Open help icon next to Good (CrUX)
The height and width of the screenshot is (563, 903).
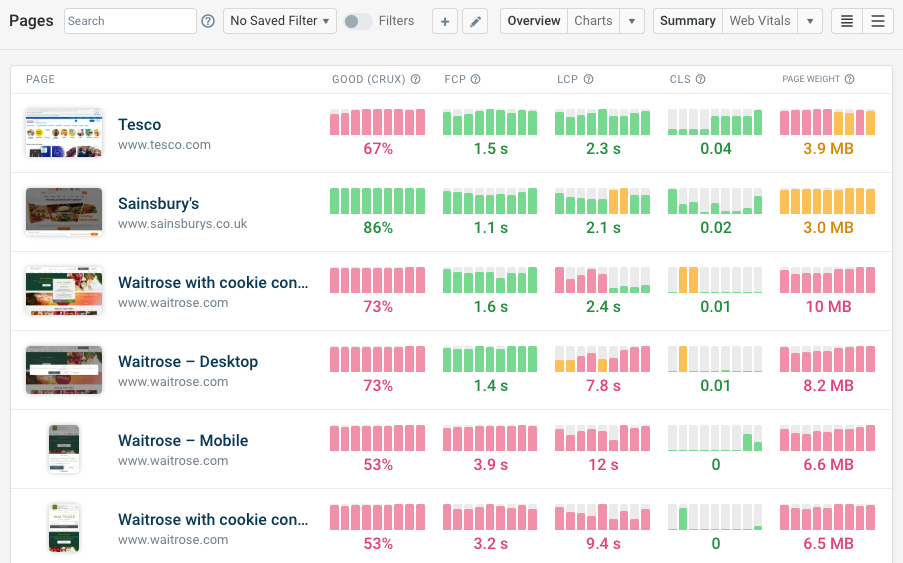415,79
